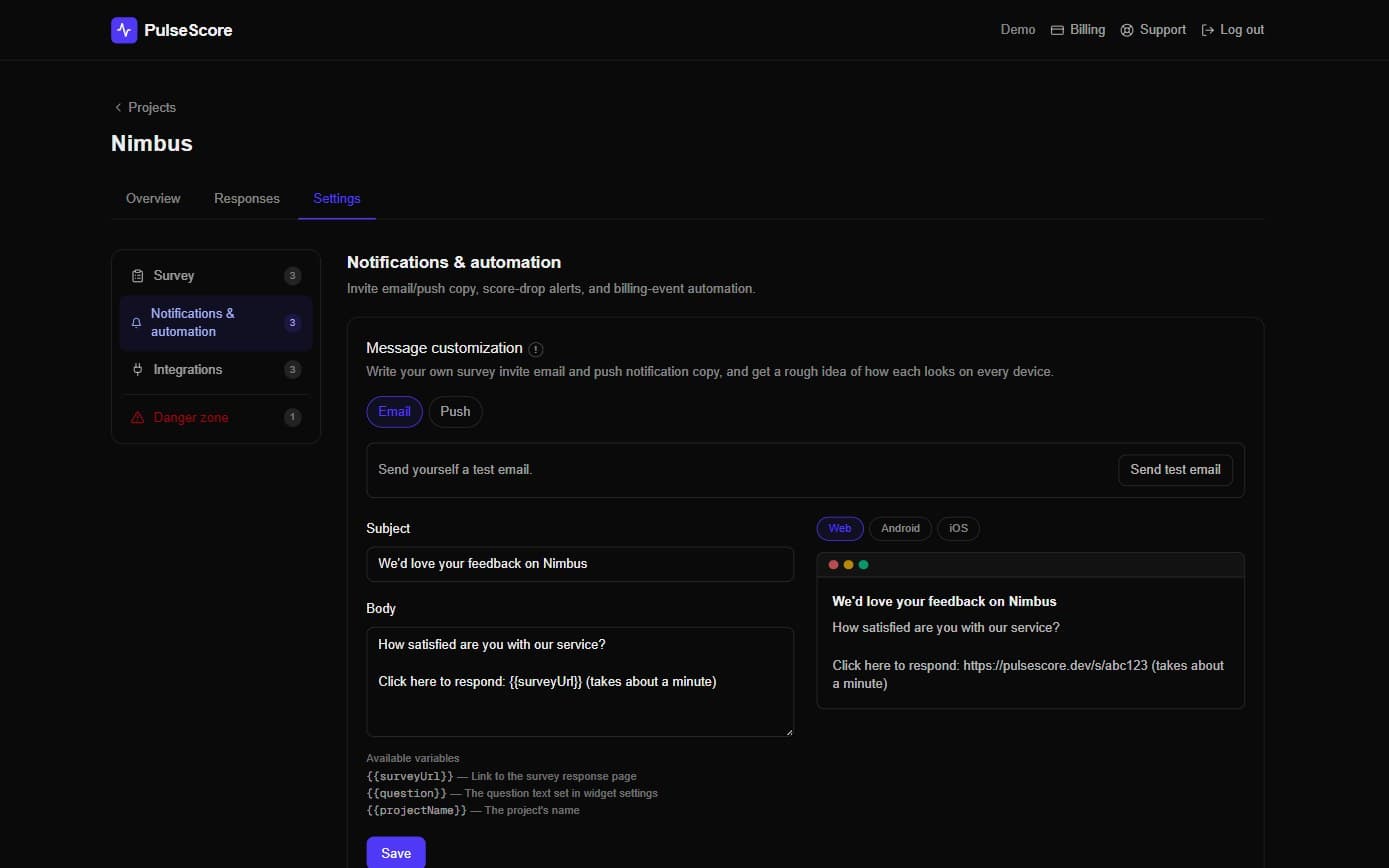Go back via the Projects chevron

(118, 107)
